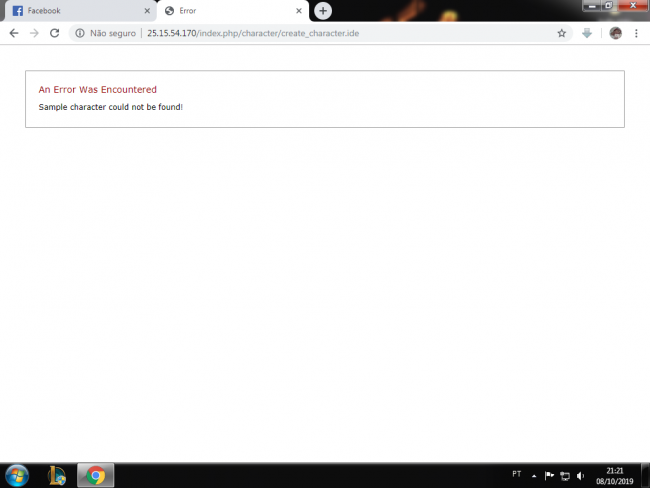Open the Chrome three-dot menu
Viewport: 650px width, 488px height.
click(636, 33)
